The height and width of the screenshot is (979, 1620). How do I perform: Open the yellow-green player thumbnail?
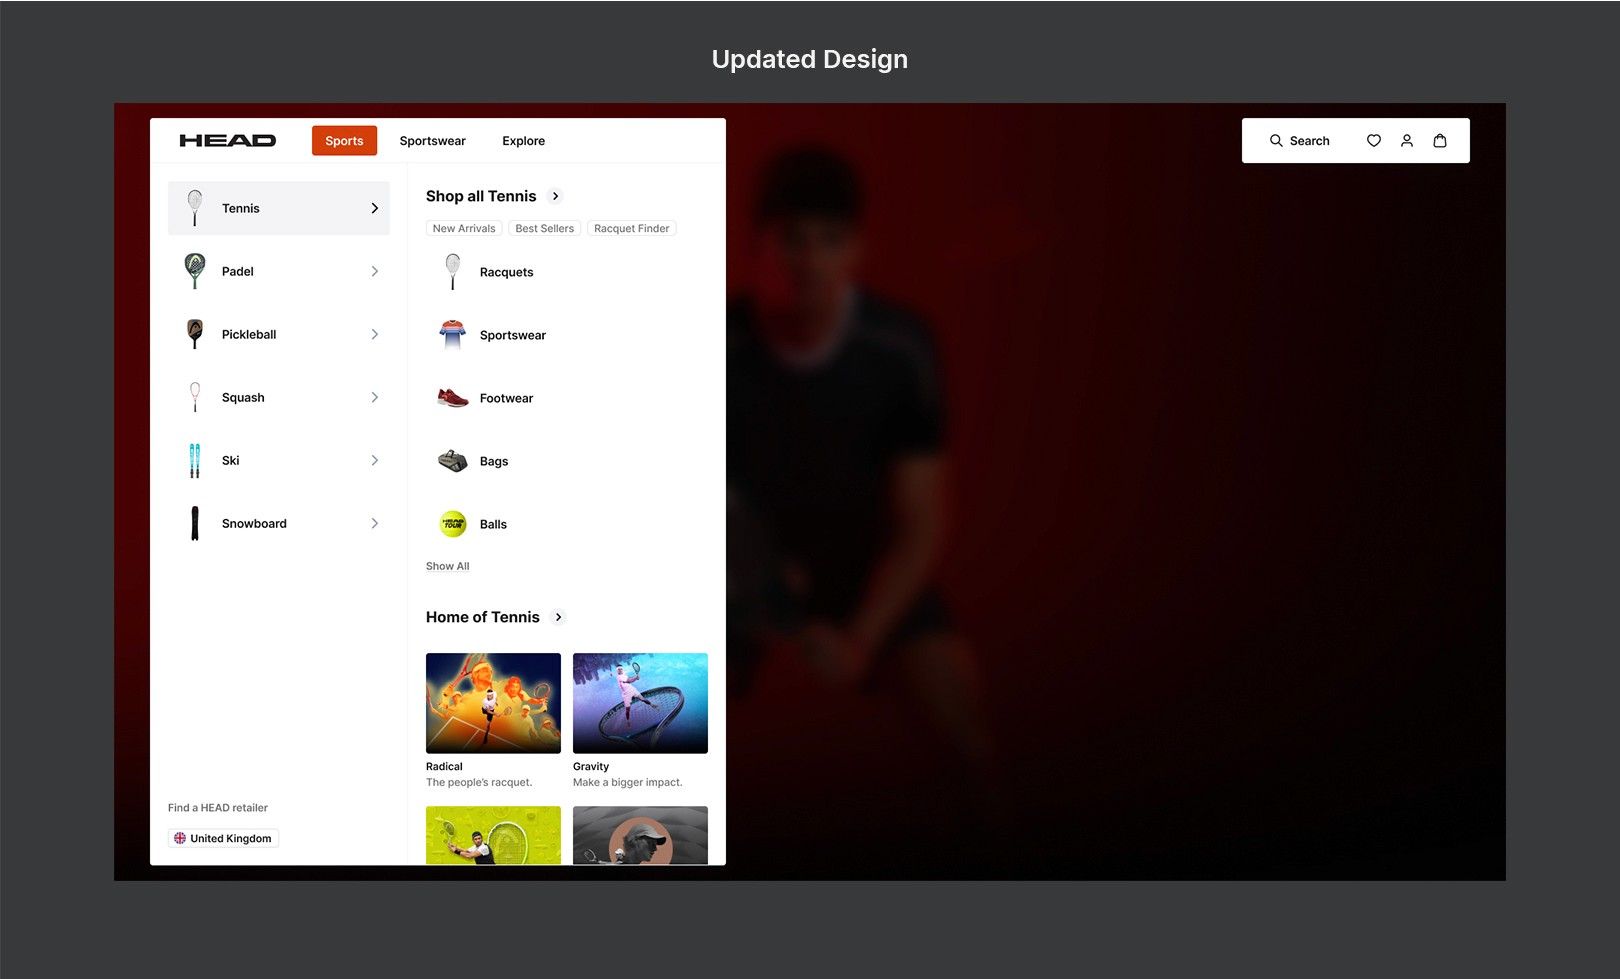493,835
